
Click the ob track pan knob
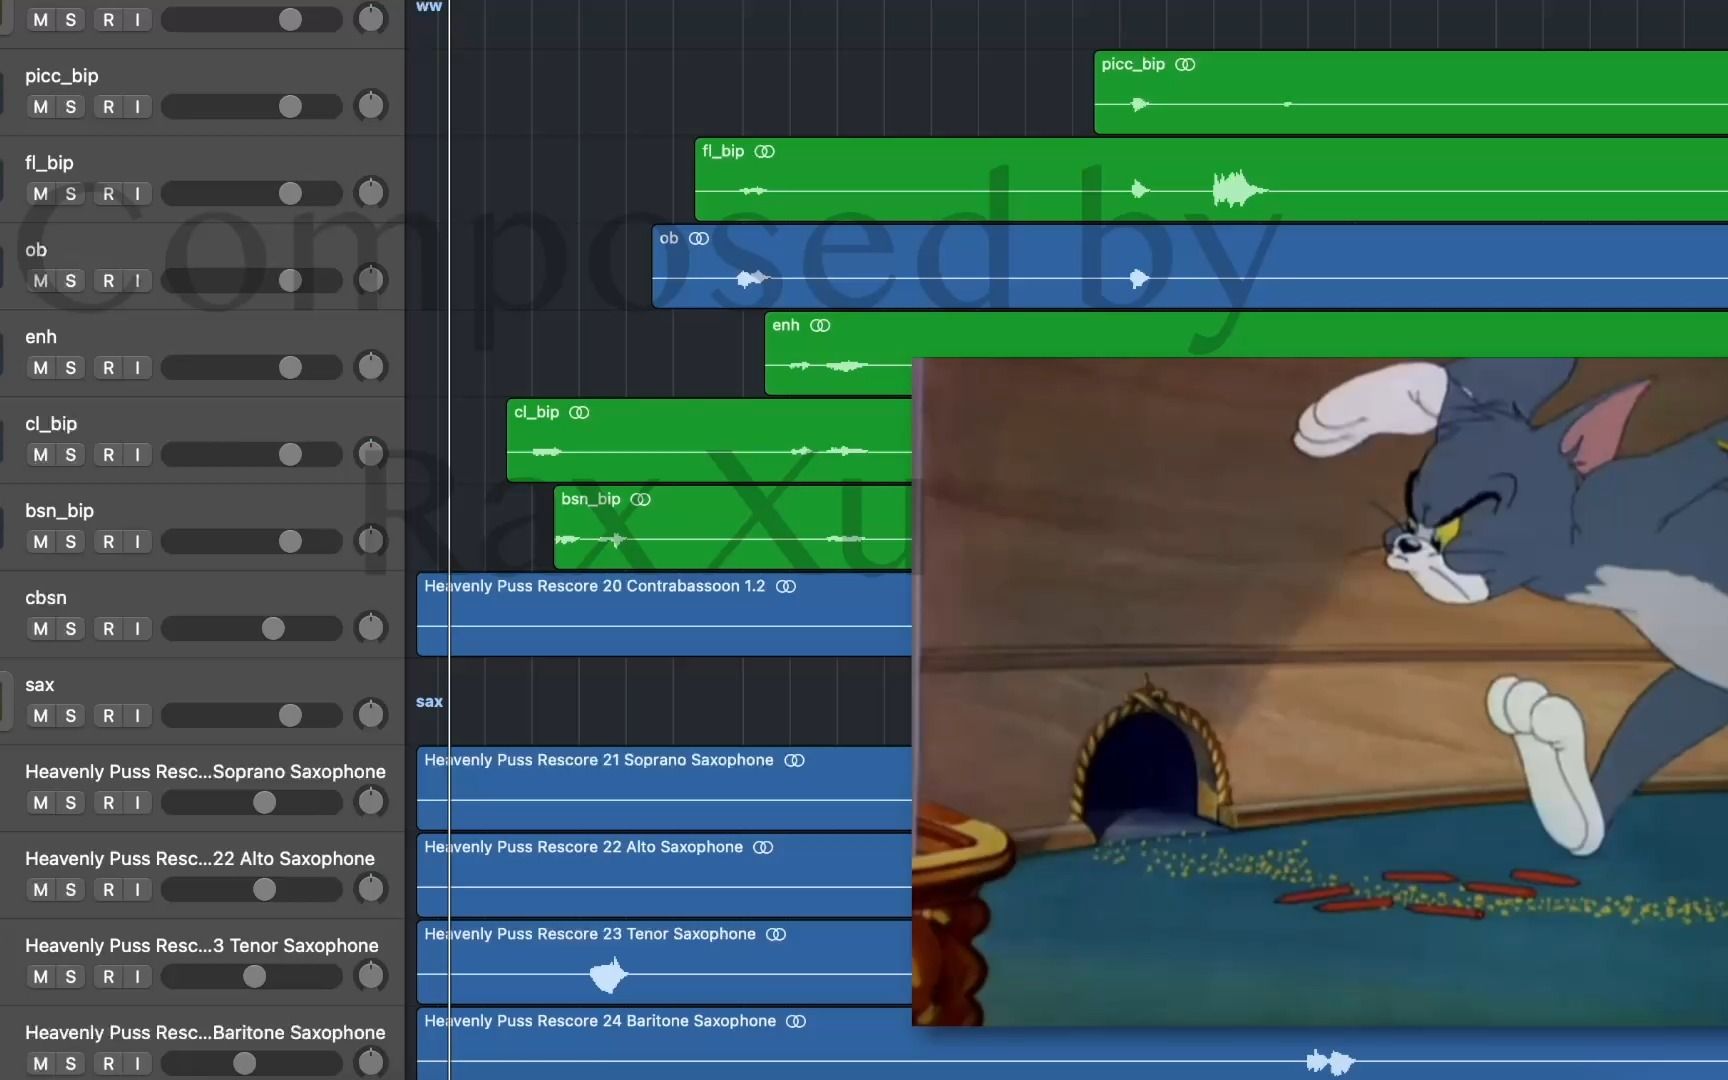(371, 279)
